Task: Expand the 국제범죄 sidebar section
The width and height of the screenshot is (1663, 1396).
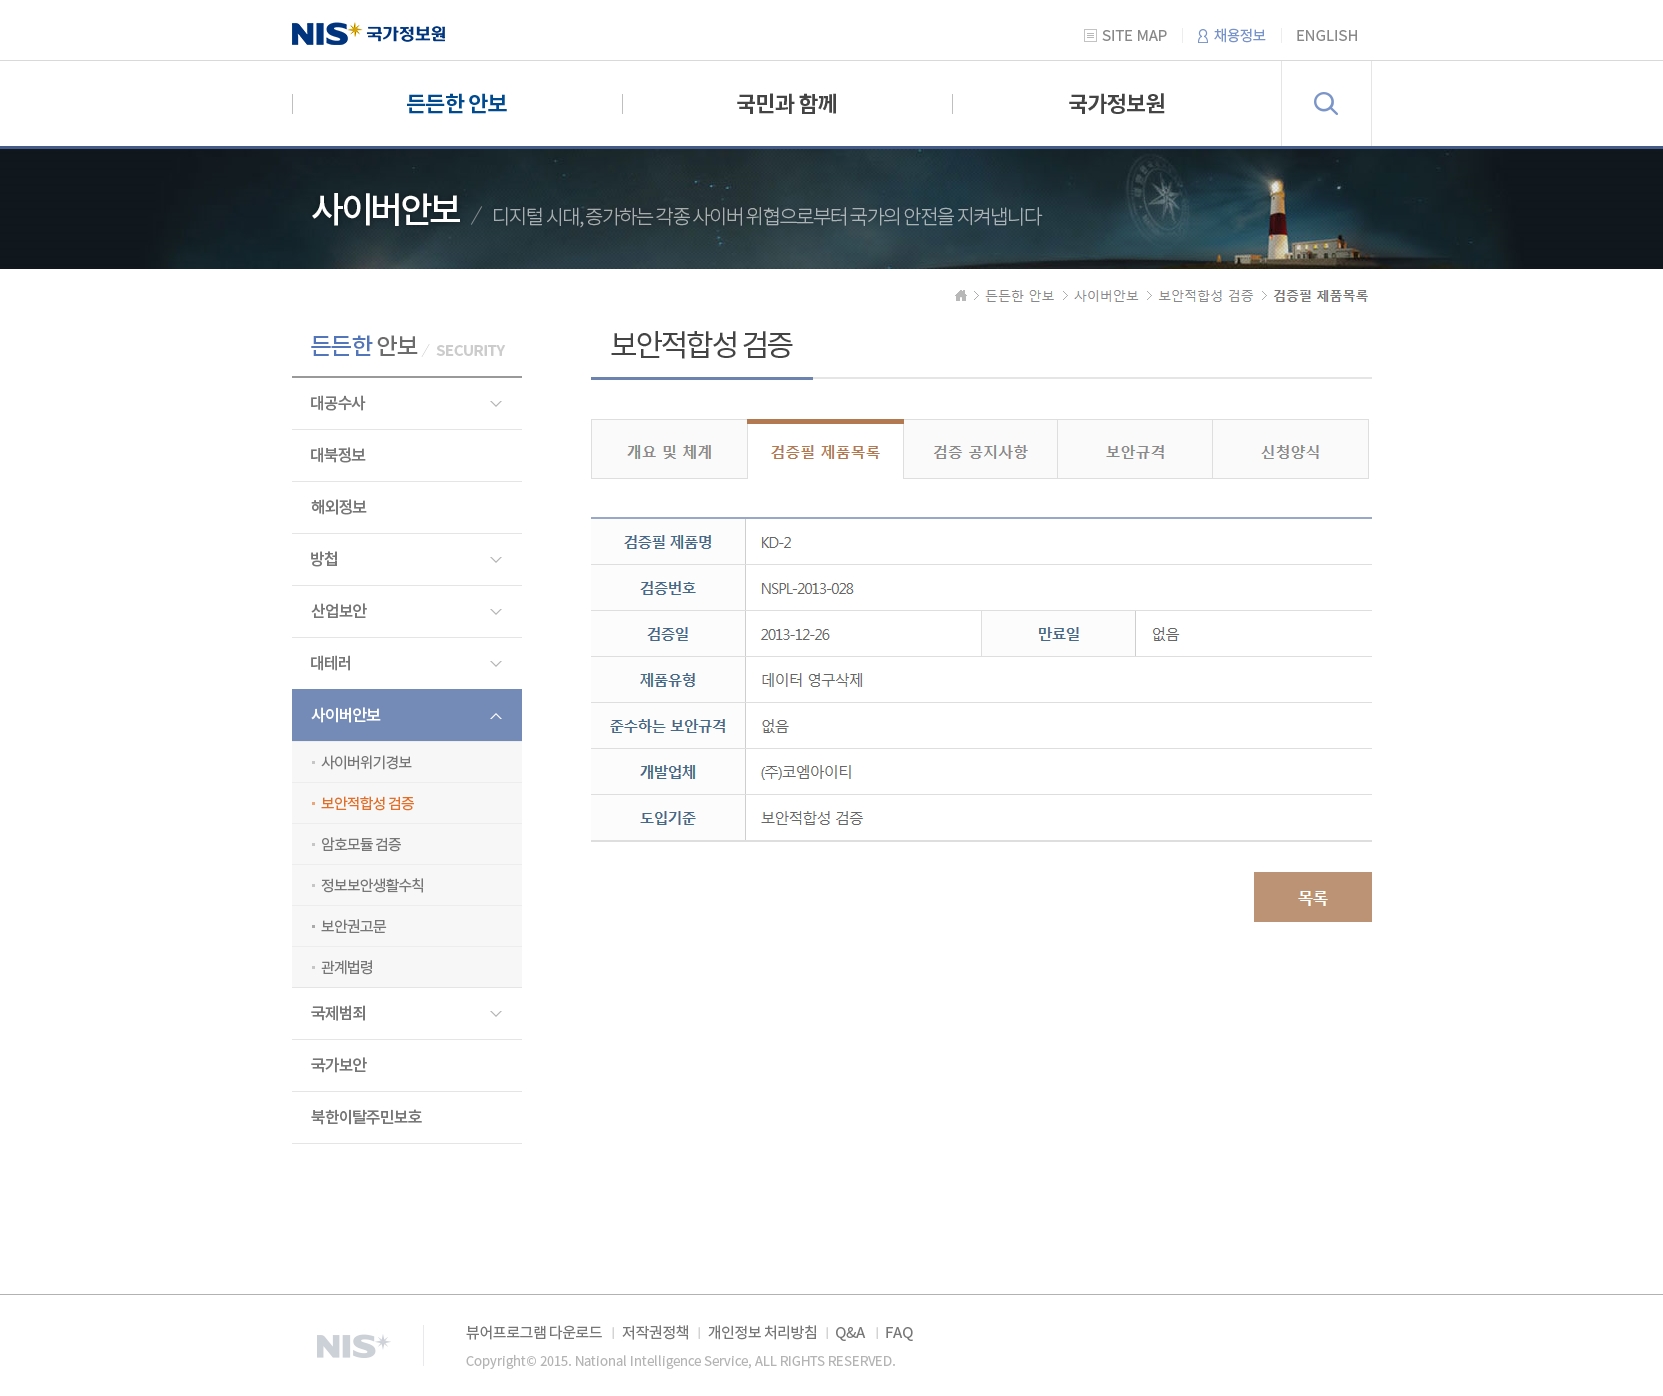Action: point(406,1014)
